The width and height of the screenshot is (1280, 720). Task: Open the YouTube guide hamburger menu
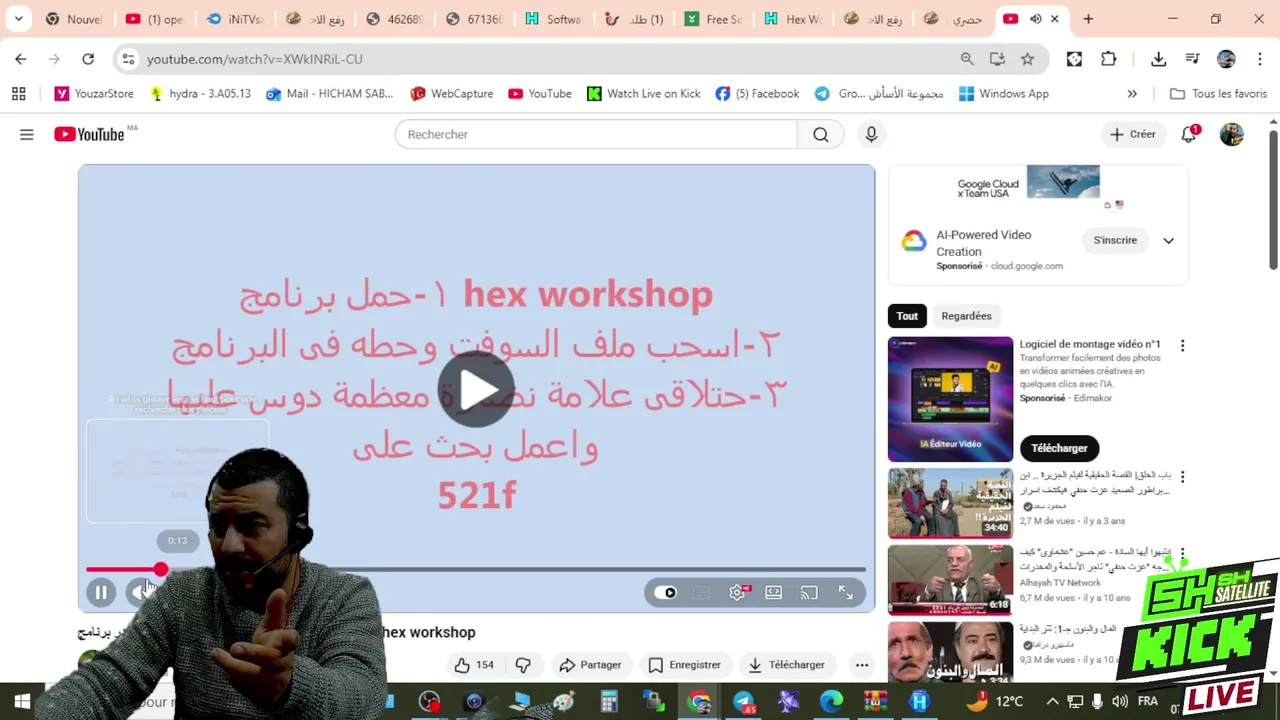[27, 134]
